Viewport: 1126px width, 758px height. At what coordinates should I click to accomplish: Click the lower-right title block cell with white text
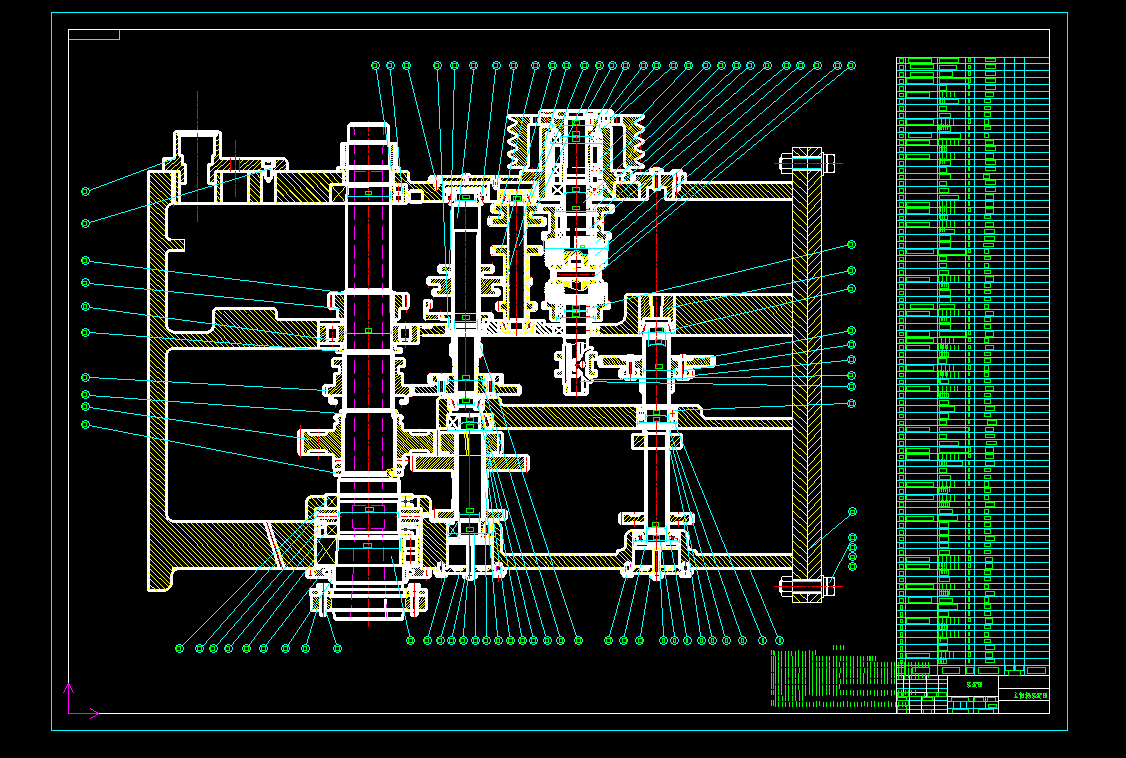(1024, 695)
